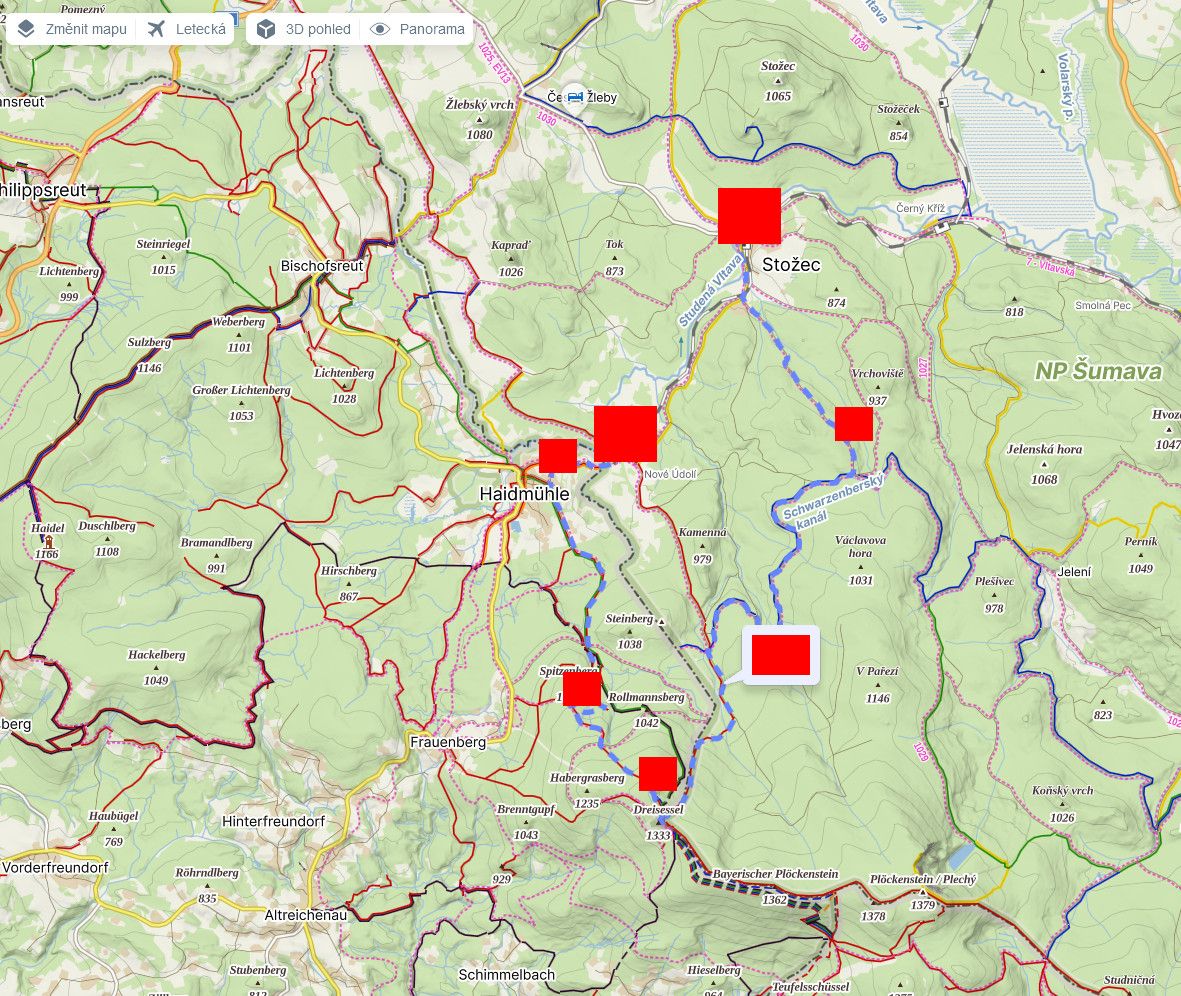Click the Plöckenstein / Plechý peak label
The width and height of the screenshot is (1181, 996).
[923, 879]
